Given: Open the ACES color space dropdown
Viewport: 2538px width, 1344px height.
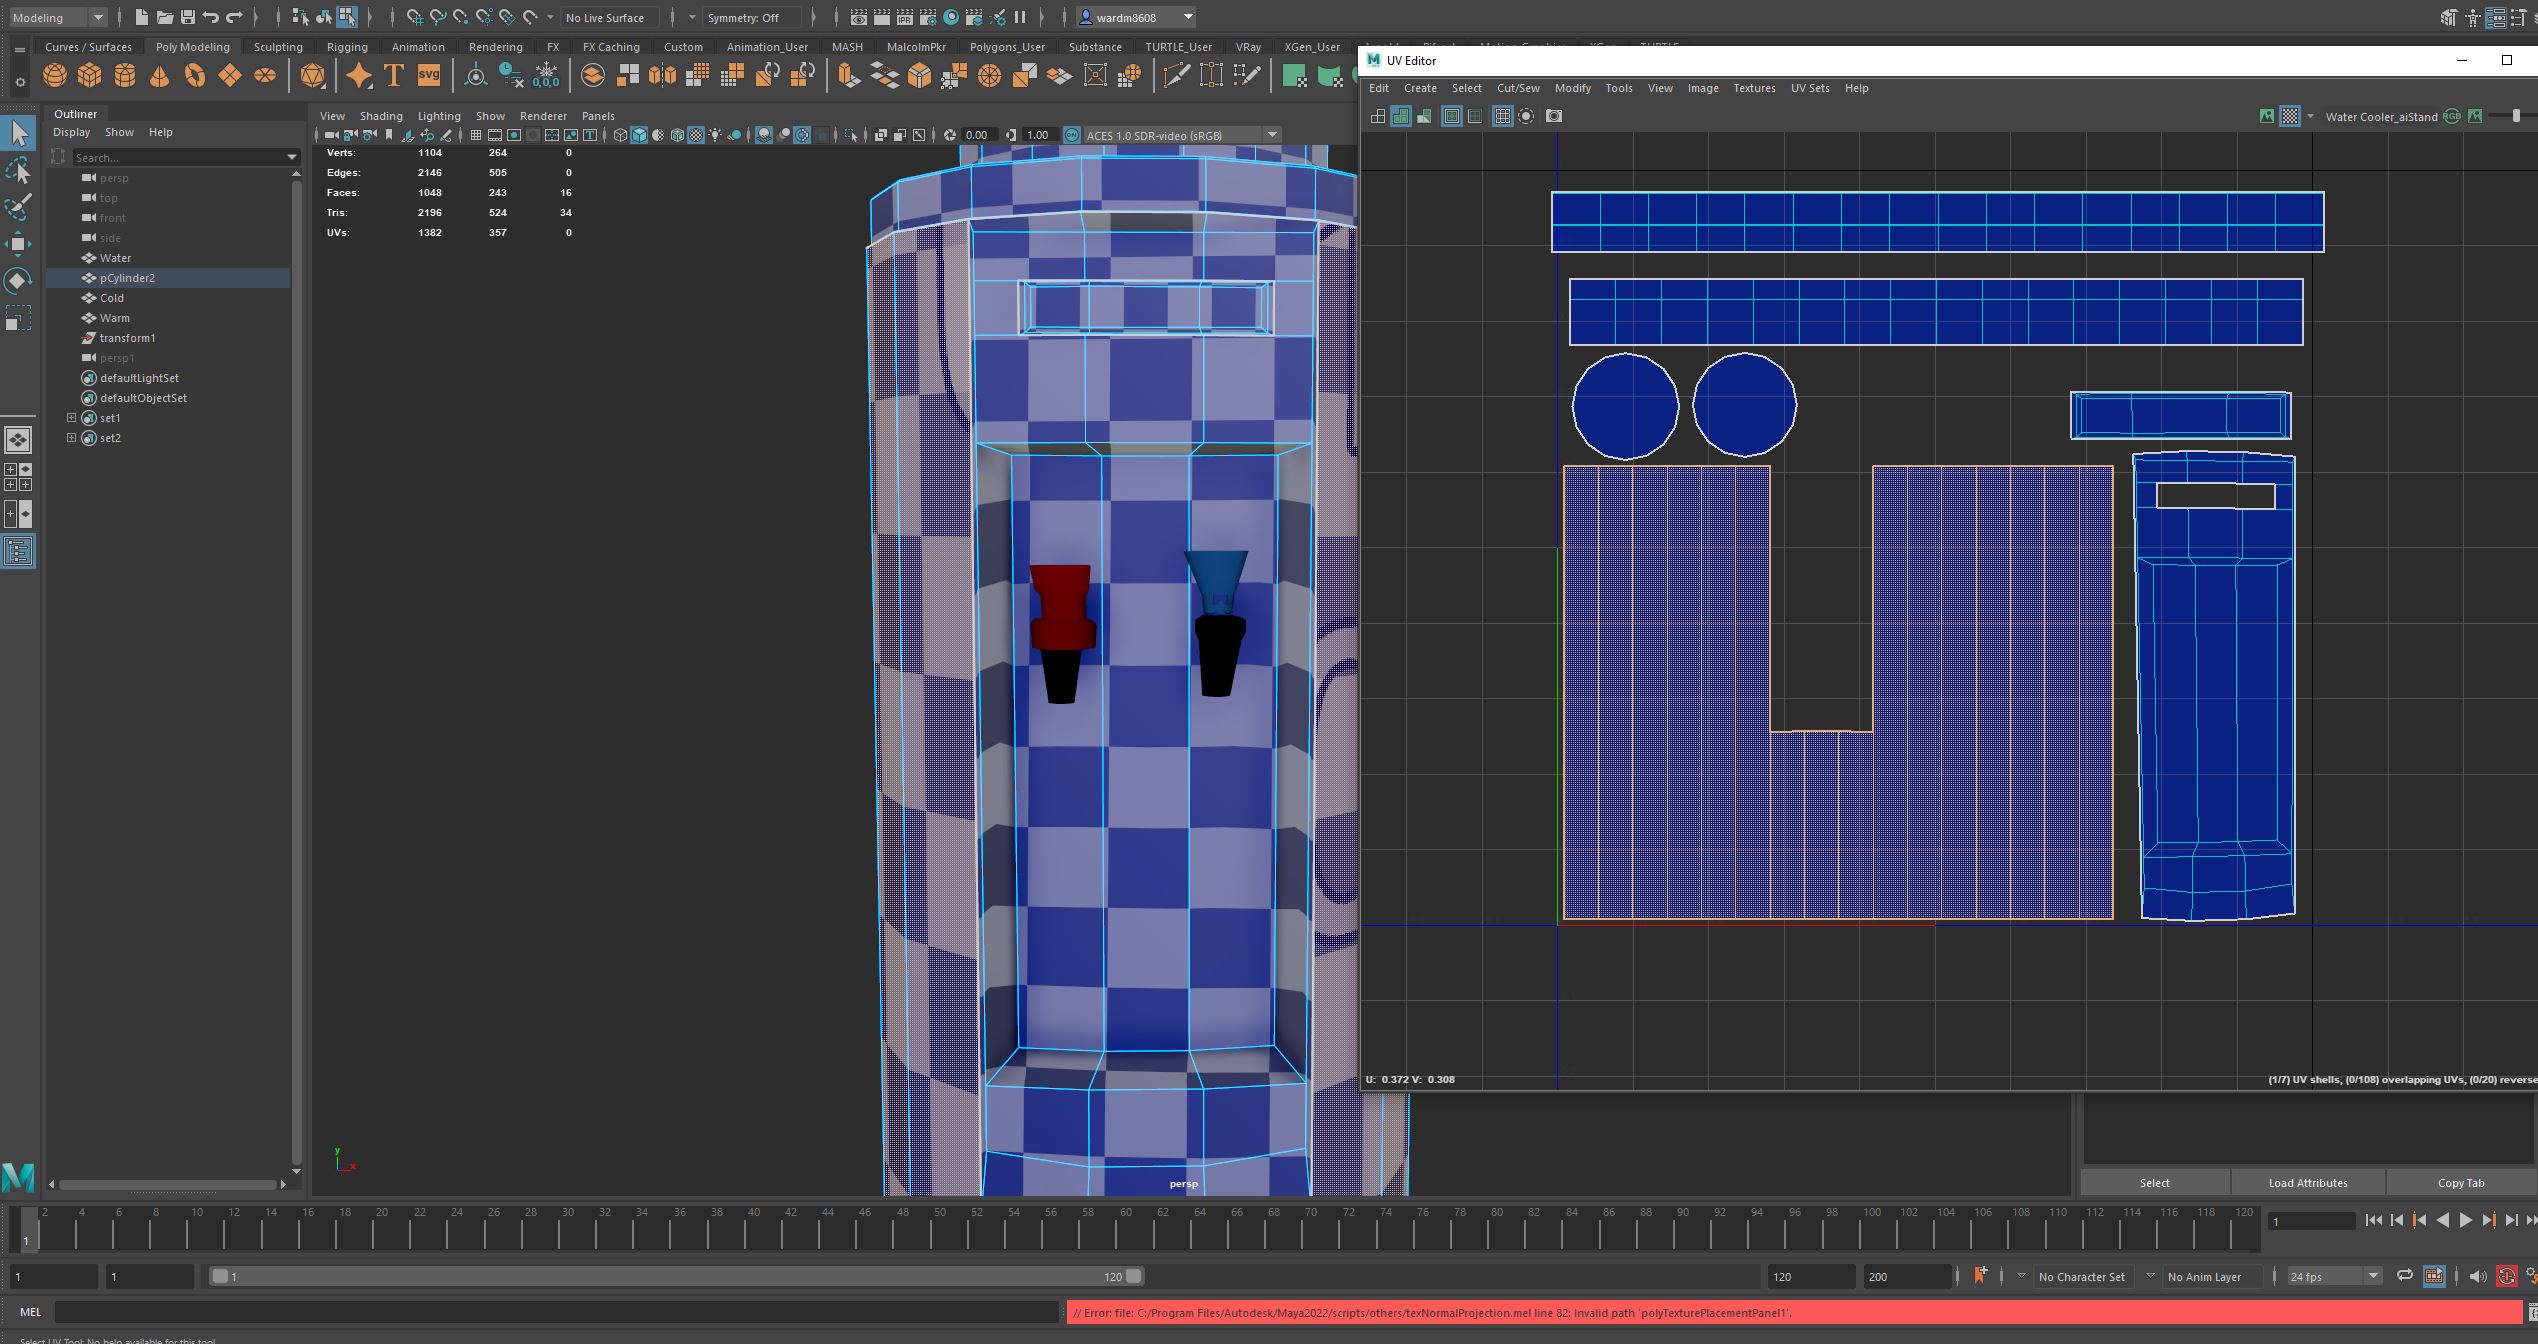Looking at the screenshot, I should click(1272, 135).
